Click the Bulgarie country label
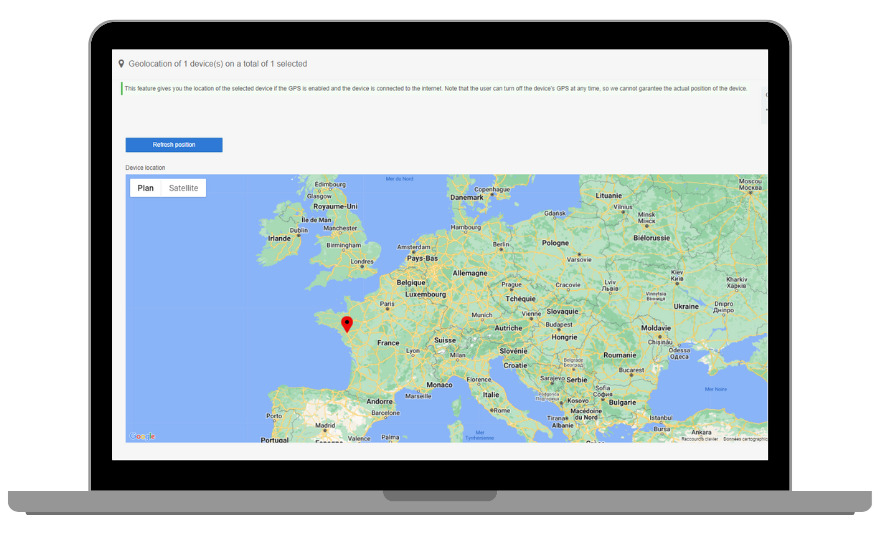This screenshot has height=540, width=884. pyautogui.click(x=622, y=402)
